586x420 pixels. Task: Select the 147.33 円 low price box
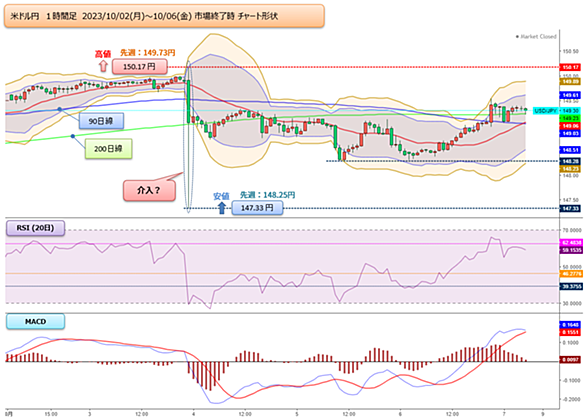[x=257, y=208]
